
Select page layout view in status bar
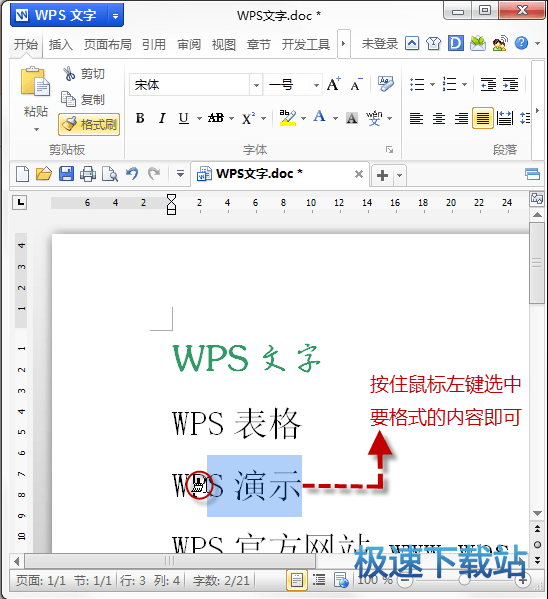click(x=297, y=580)
